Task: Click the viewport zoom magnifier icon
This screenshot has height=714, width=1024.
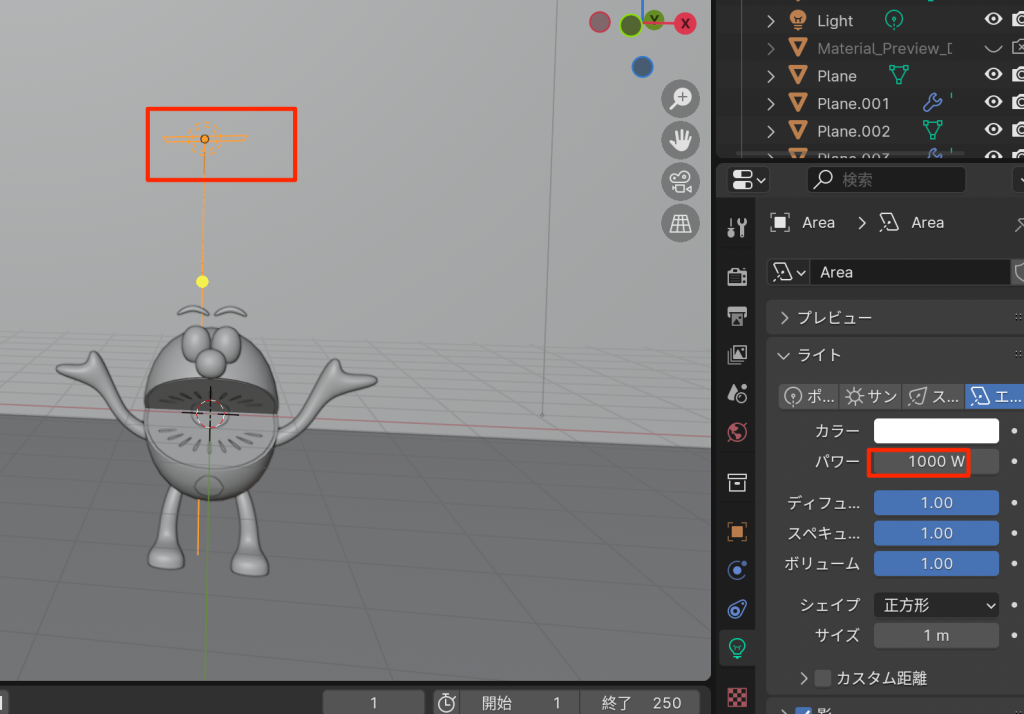Action: (681, 98)
